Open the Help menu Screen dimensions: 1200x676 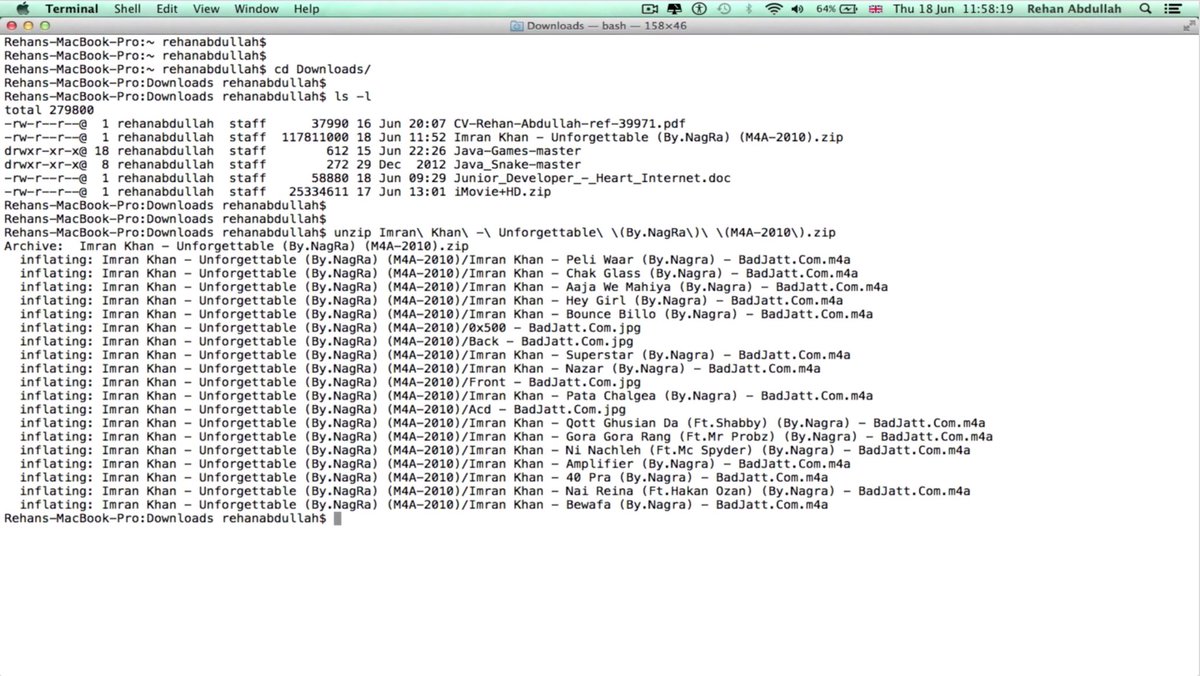pos(307,9)
